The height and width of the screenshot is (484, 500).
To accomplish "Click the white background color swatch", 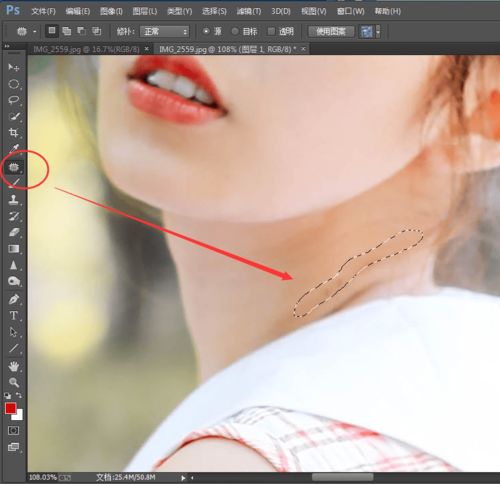I will pyautogui.click(x=19, y=416).
